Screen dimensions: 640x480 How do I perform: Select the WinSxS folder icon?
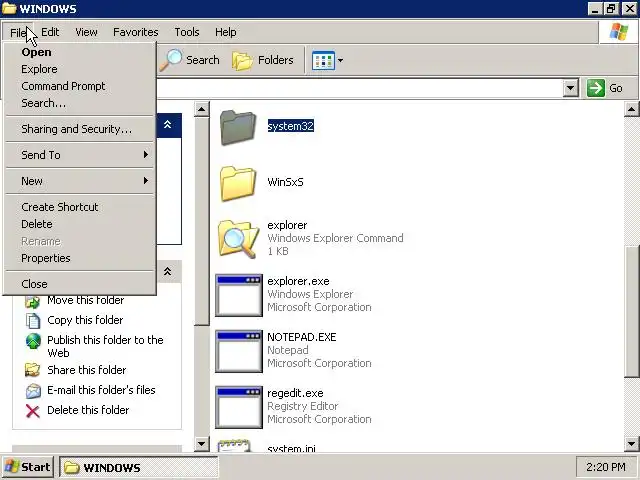click(x=238, y=183)
